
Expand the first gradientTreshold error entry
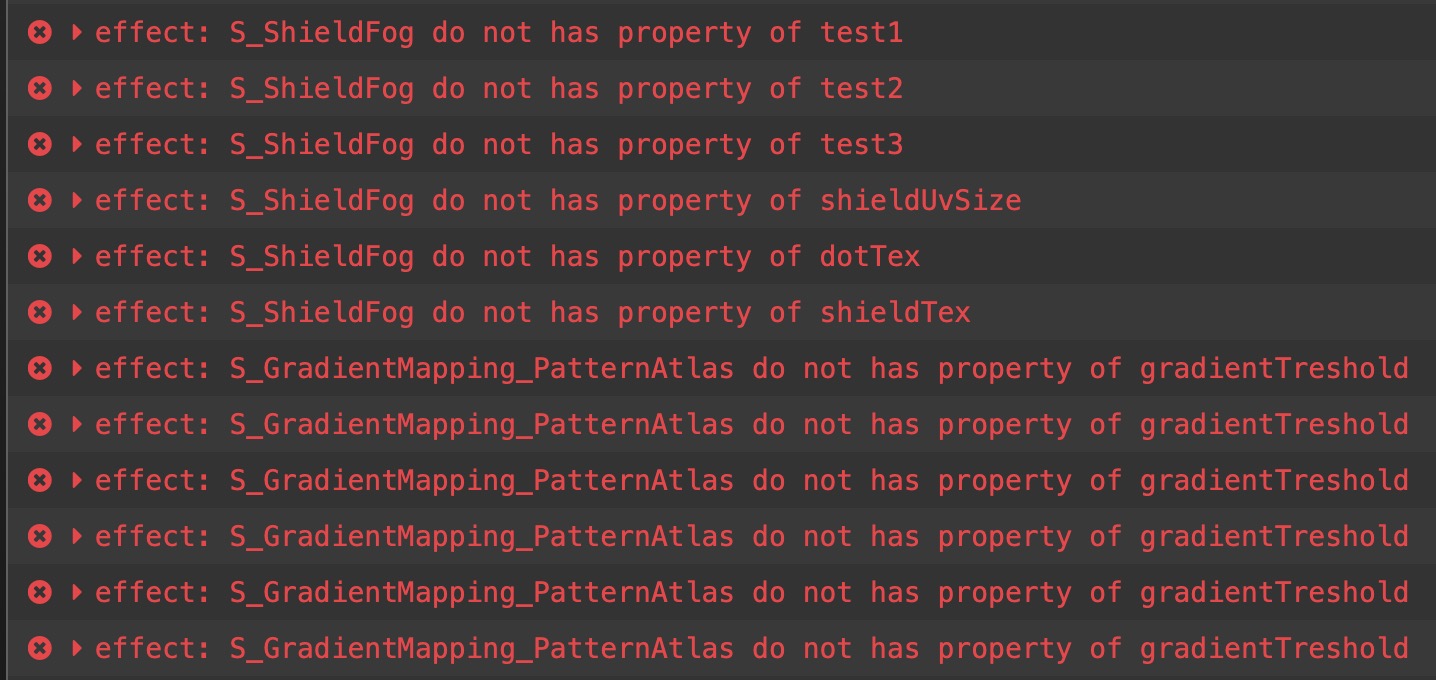[x=77, y=369]
